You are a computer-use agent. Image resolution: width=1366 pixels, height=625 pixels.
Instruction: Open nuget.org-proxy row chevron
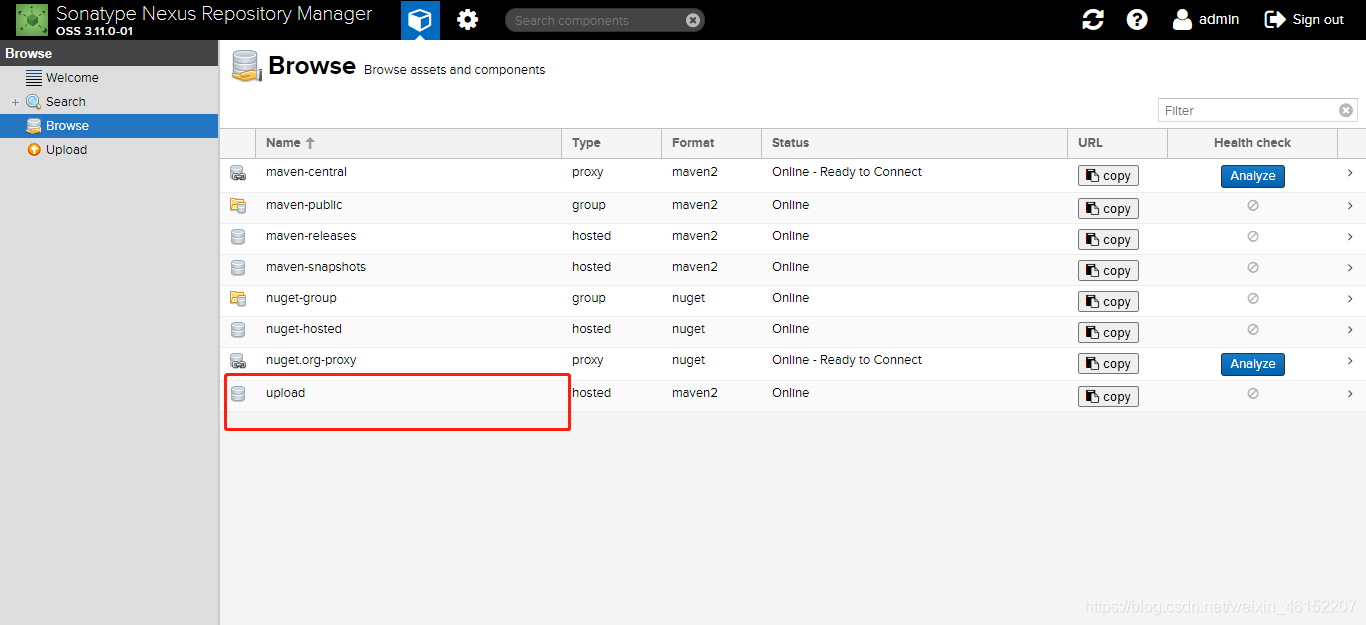tap(1350, 361)
